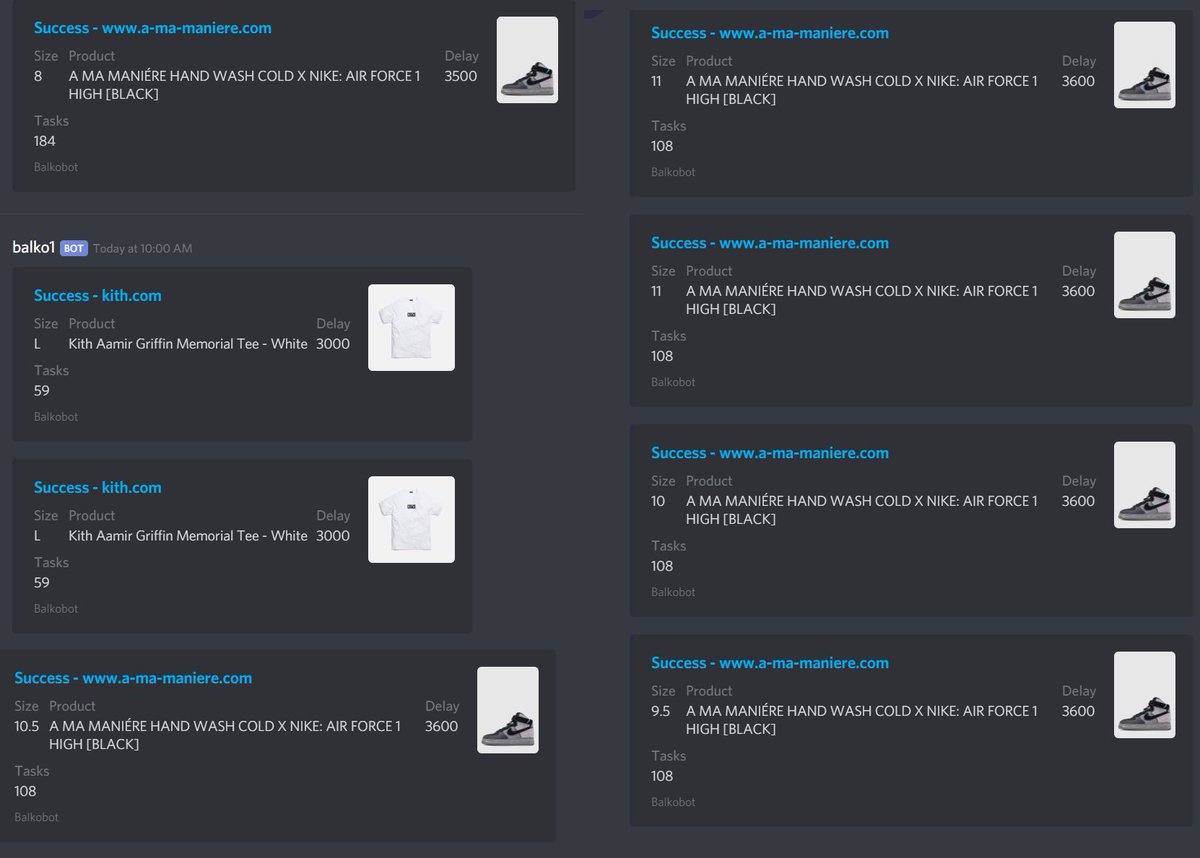
Task: Click the BOT badge beside balko1
Action: (74, 248)
